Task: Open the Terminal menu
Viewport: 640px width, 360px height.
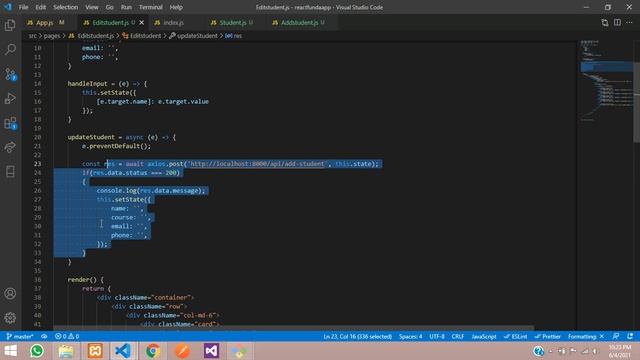Action: [x=151, y=7]
